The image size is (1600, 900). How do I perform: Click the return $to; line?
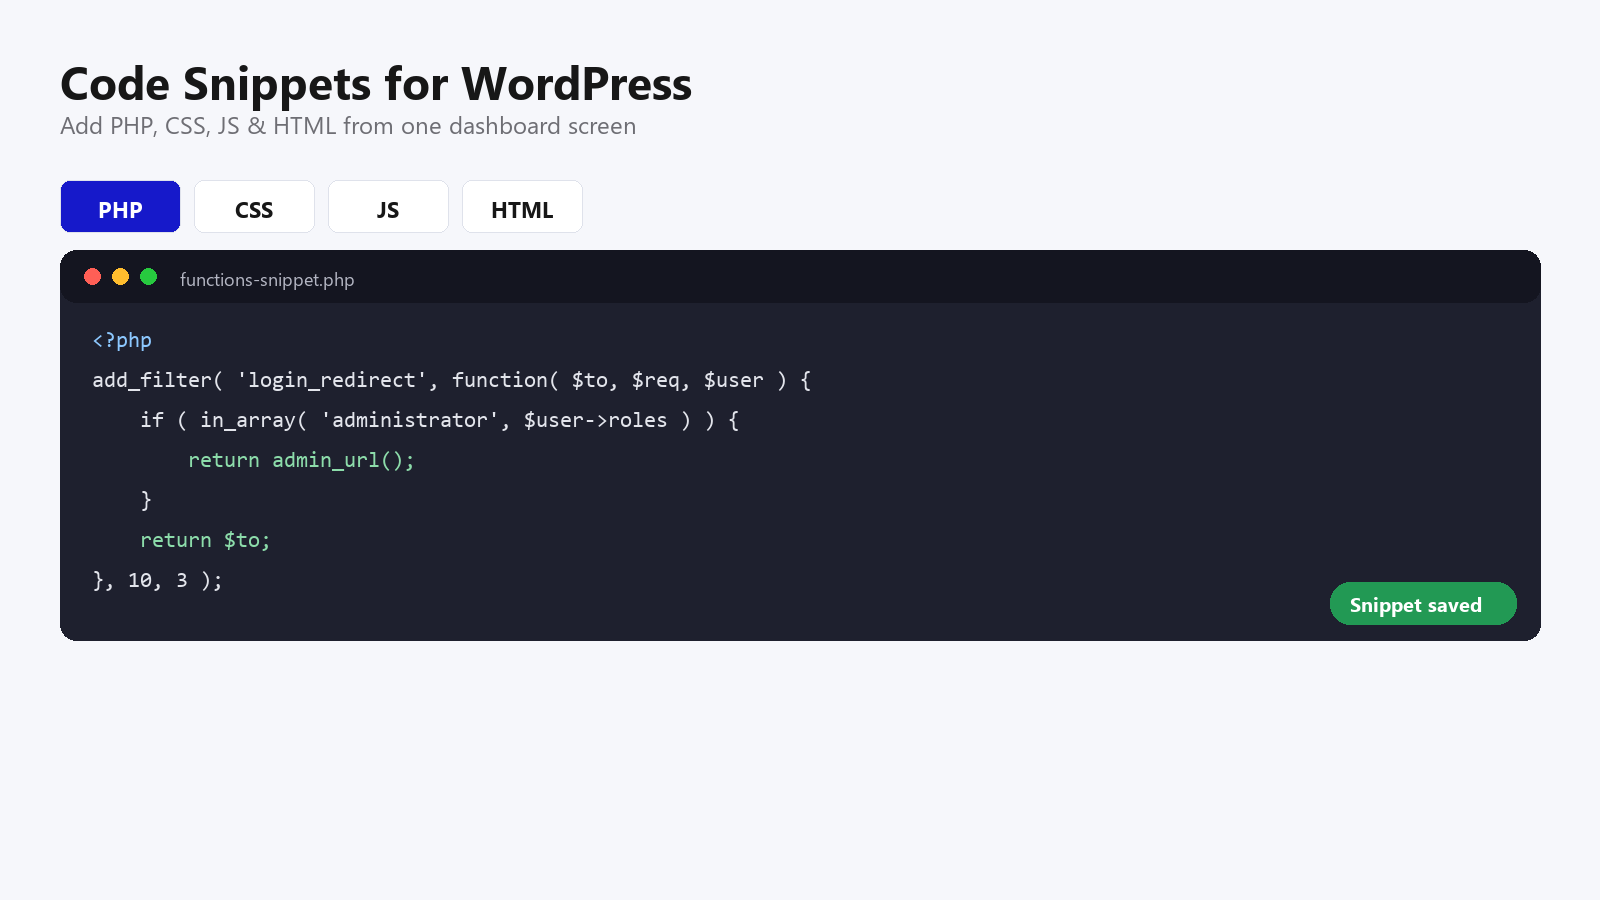click(205, 540)
